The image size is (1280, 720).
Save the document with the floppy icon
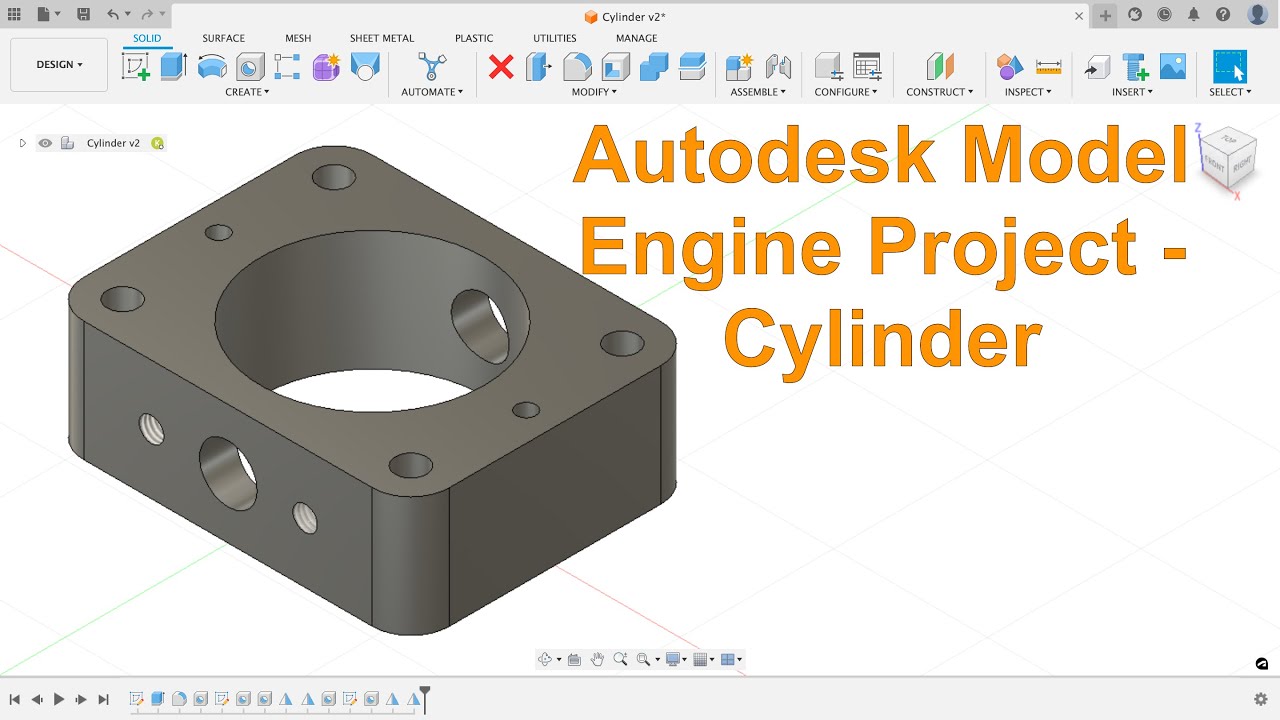coord(83,15)
